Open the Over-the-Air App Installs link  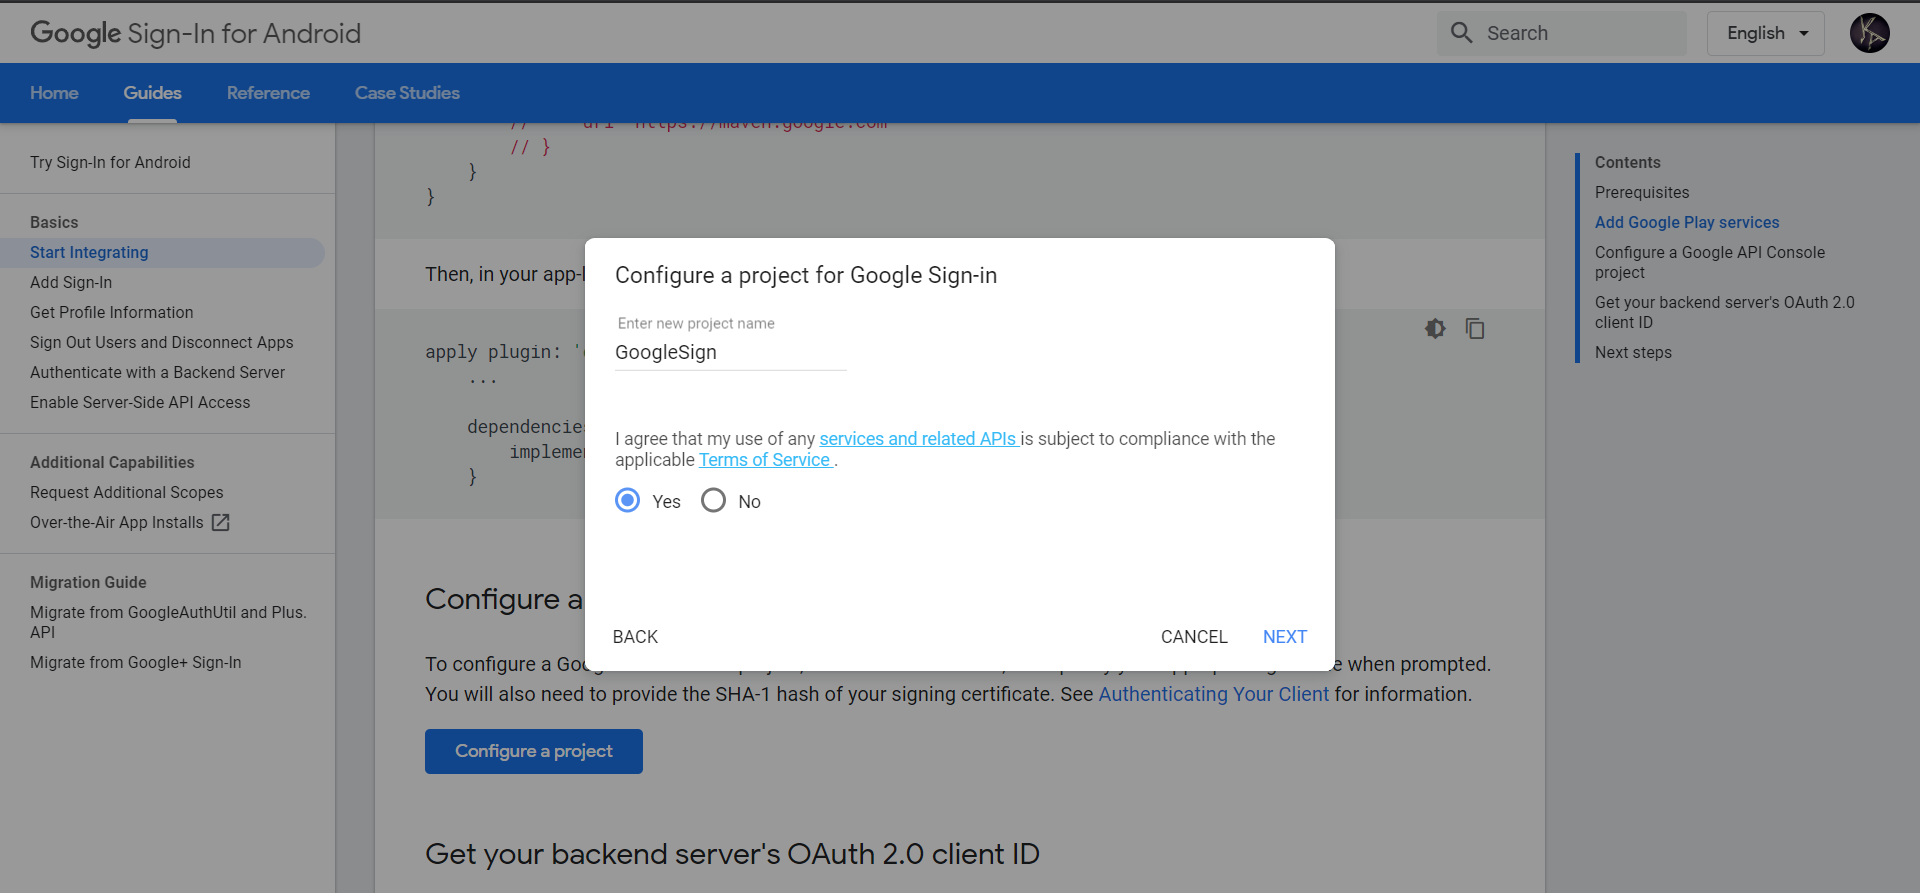coord(130,522)
